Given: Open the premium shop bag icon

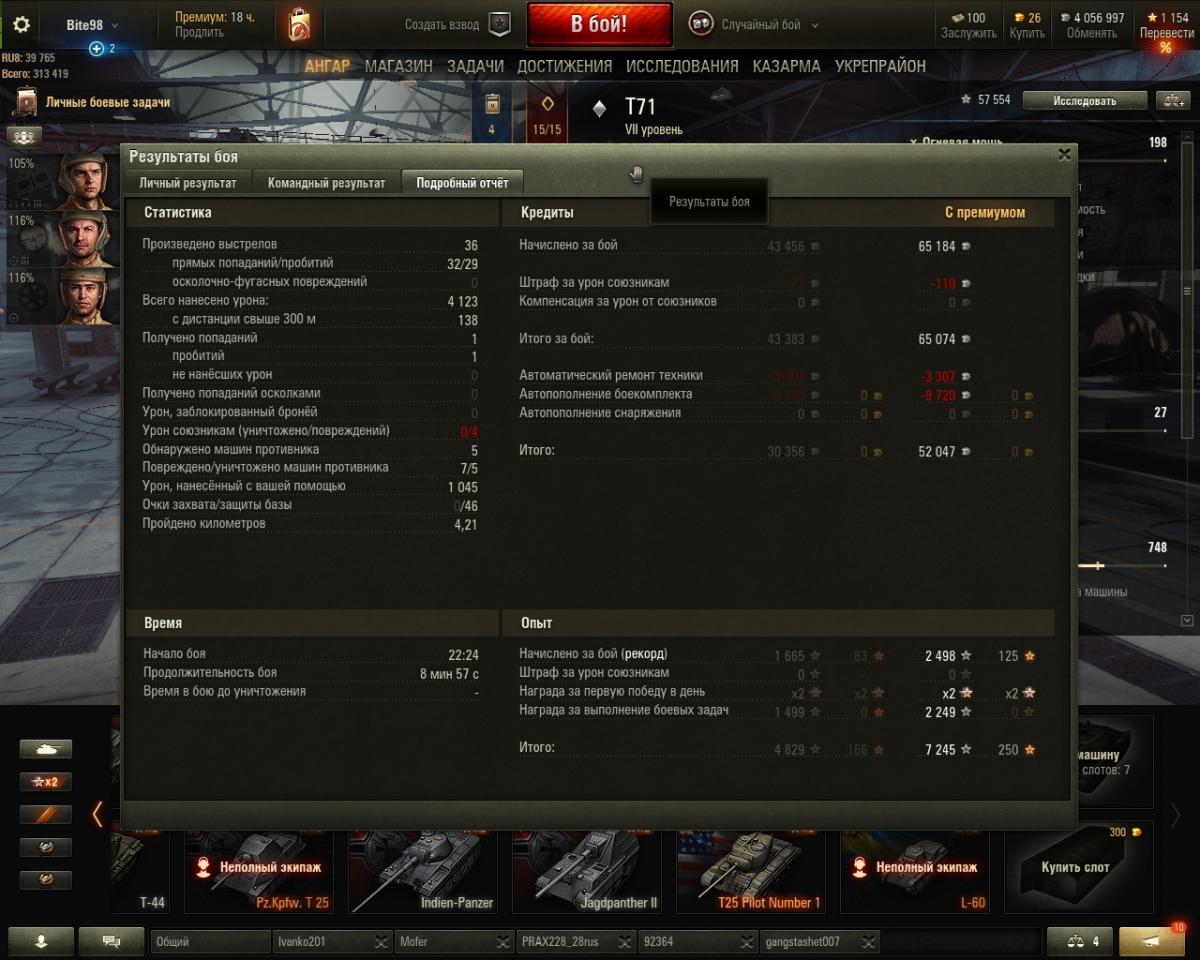Looking at the screenshot, I should coord(298,24).
